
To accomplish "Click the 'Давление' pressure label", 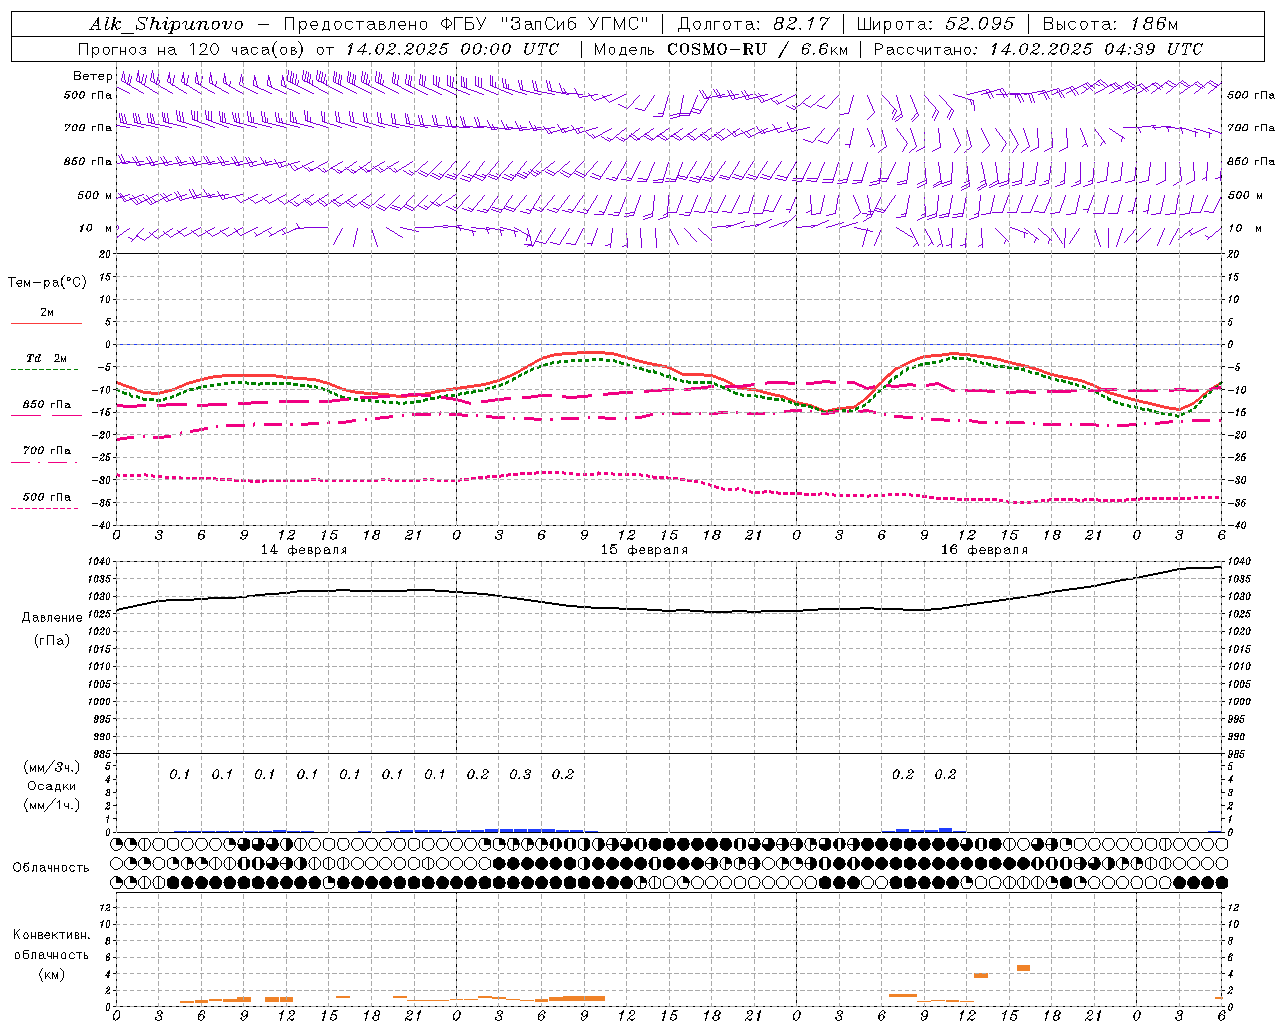I will click(x=52, y=618).
